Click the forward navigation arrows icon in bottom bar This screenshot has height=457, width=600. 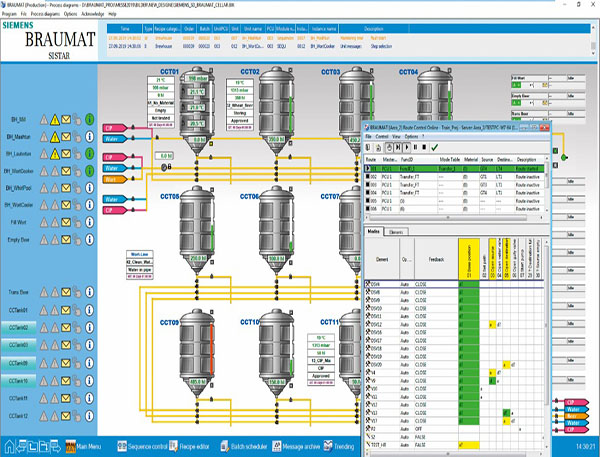click(x=55, y=446)
